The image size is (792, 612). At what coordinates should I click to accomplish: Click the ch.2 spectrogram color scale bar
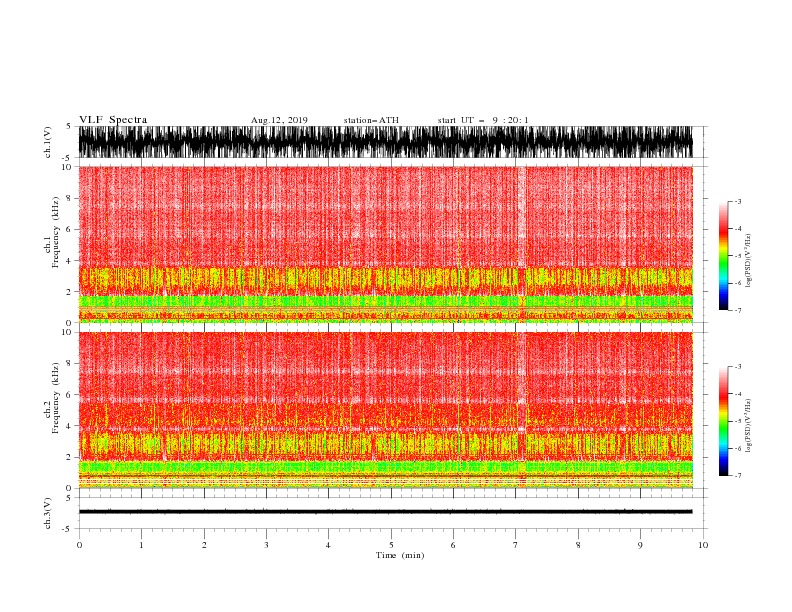point(723,421)
